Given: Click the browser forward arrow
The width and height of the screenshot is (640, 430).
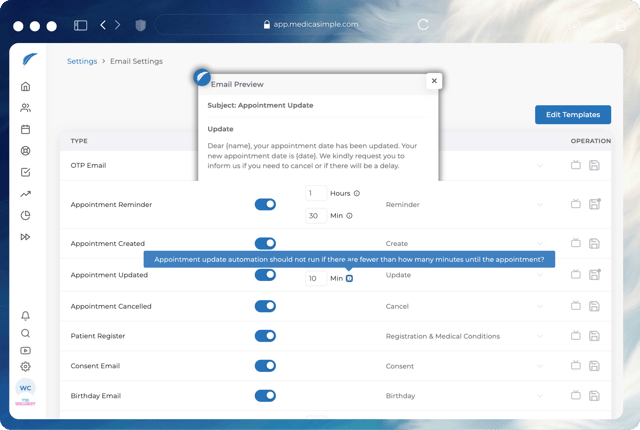Looking at the screenshot, I should [x=118, y=25].
